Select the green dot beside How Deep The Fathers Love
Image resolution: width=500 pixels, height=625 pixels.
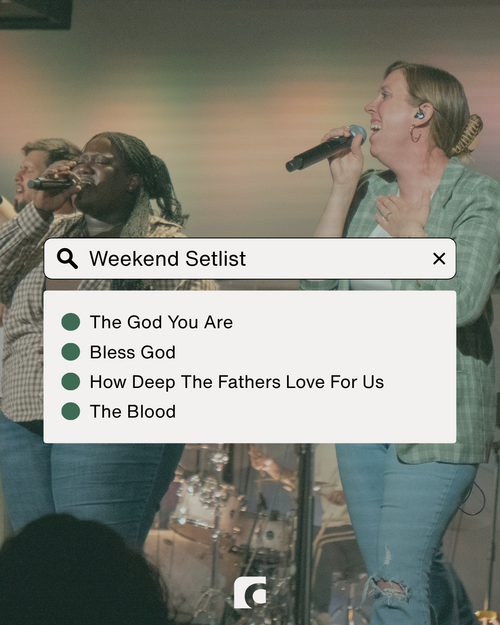tap(71, 381)
